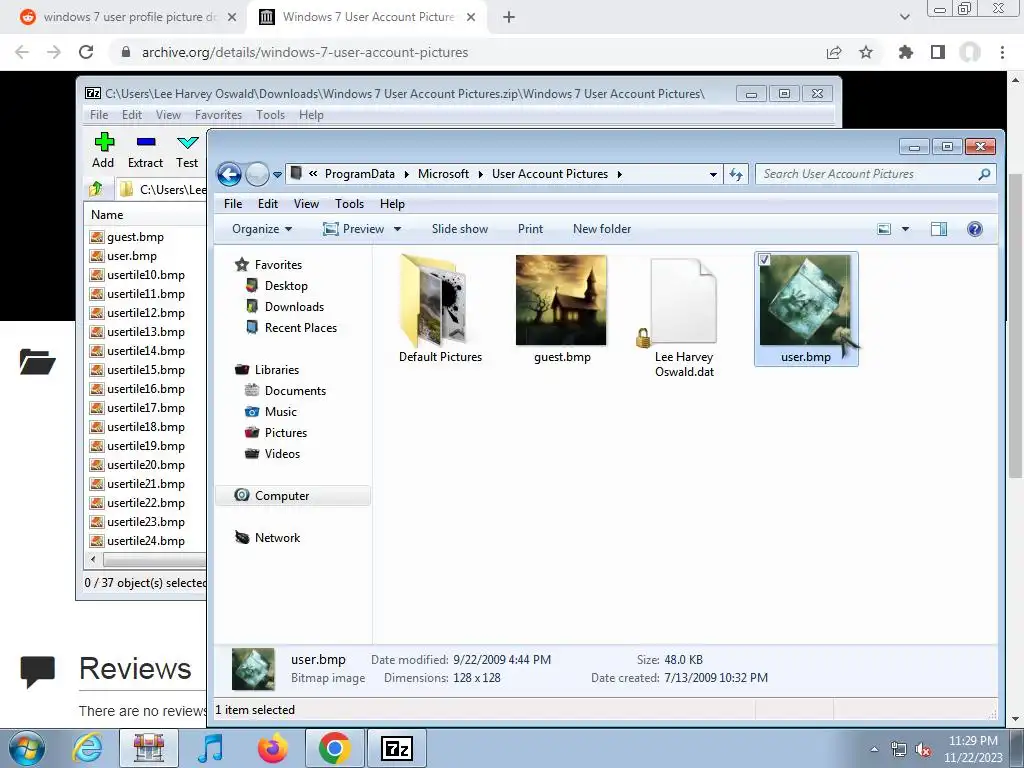Viewport: 1024px width, 768px height.
Task: Open address bar history dropdown
Action: (713, 174)
